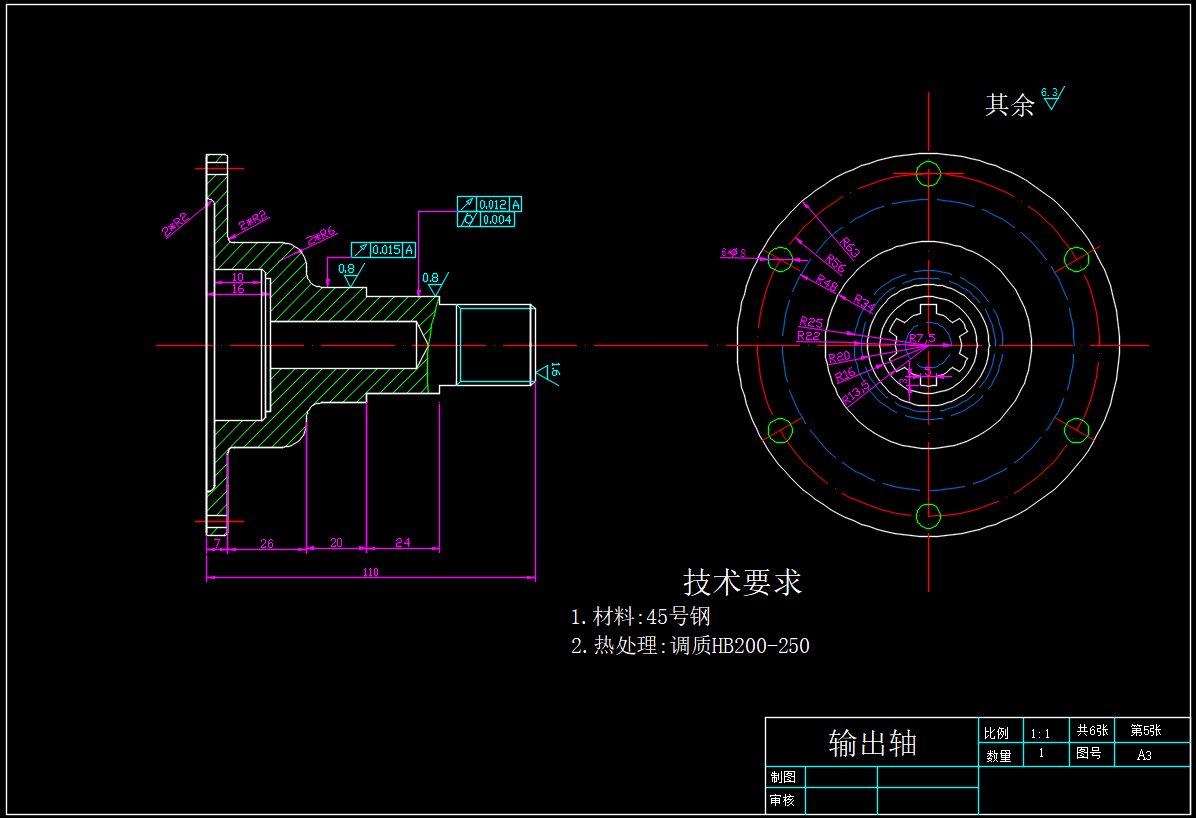Select the 技术要求 heading text
This screenshot has width=1196, height=818.
click(742, 582)
